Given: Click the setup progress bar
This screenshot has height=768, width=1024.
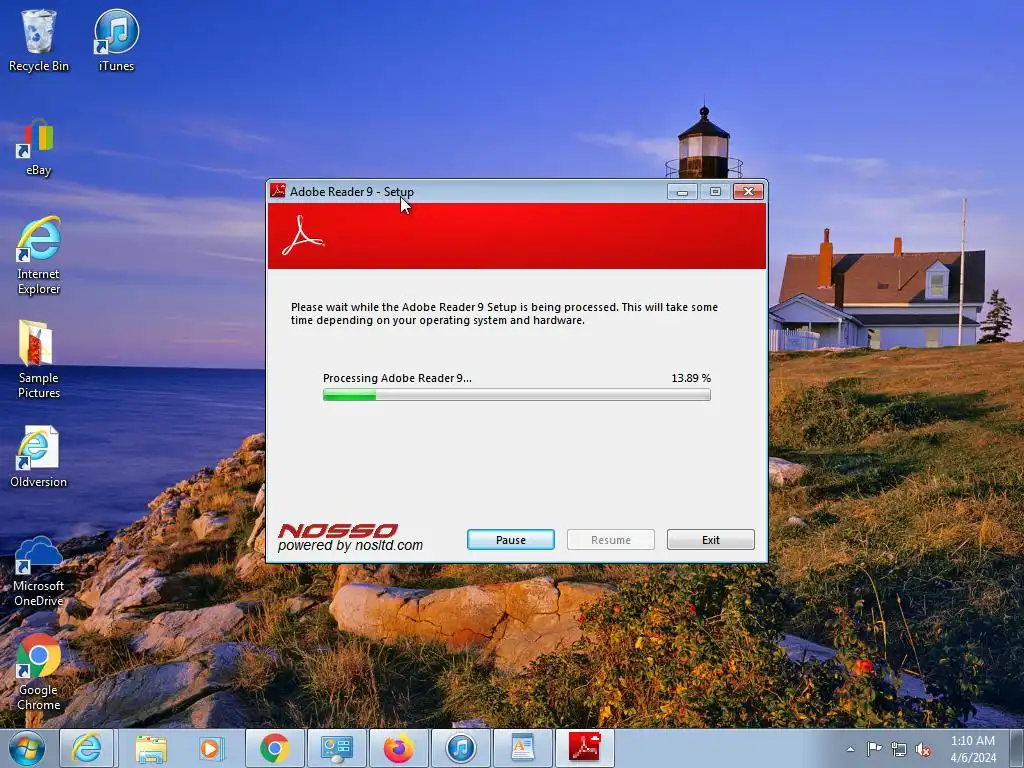Looking at the screenshot, I should 517,394.
